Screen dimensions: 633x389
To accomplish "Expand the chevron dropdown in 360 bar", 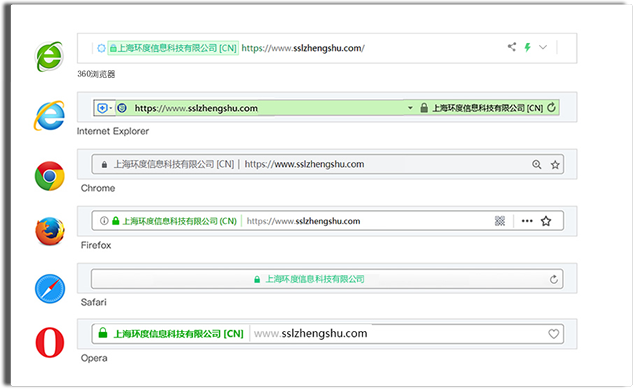I will coord(543,47).
